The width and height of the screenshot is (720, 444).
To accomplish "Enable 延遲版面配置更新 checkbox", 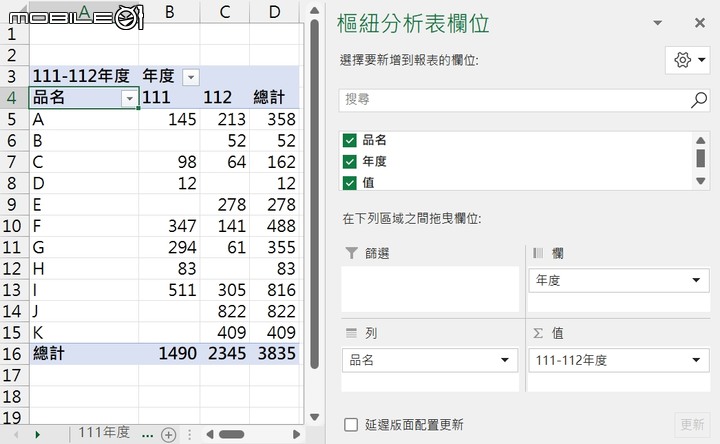I will (351, 424).
